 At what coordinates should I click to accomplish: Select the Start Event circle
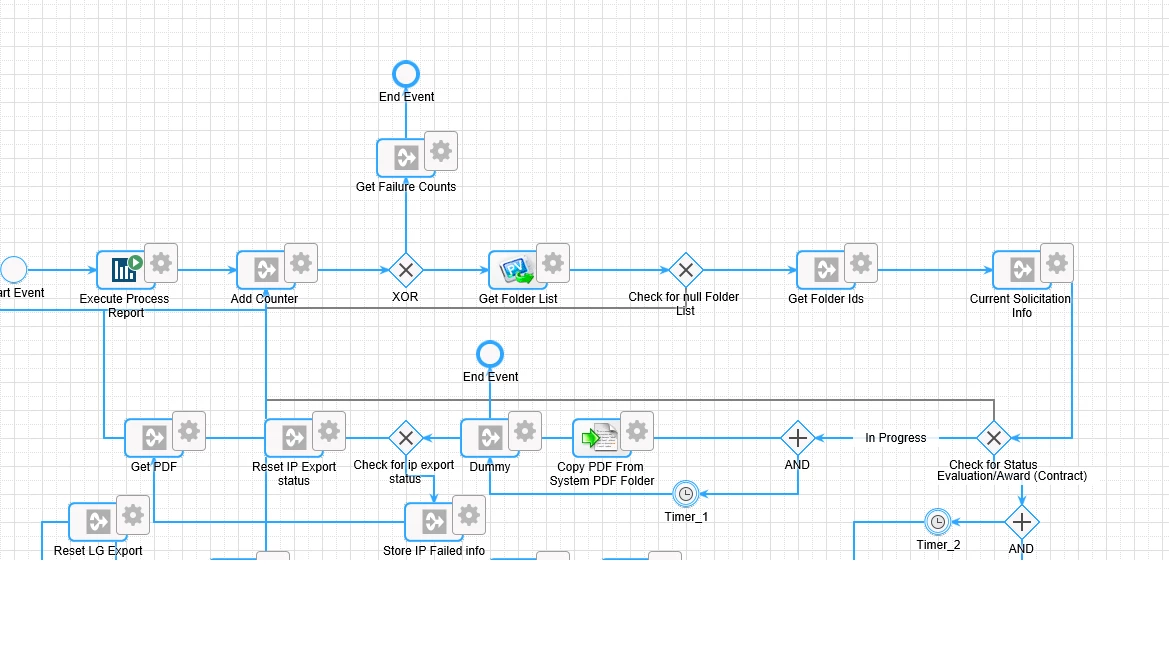[13, 270]
